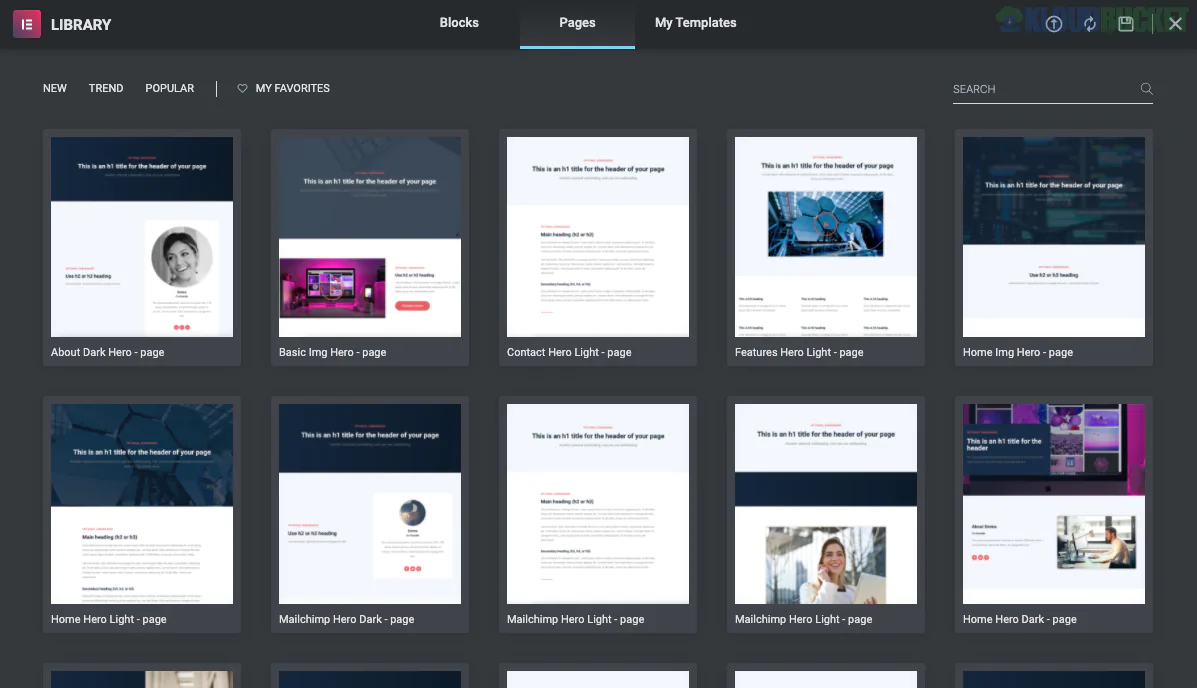Filter templates by TREND
1197x688 pixels.
[x=106, y=88]
